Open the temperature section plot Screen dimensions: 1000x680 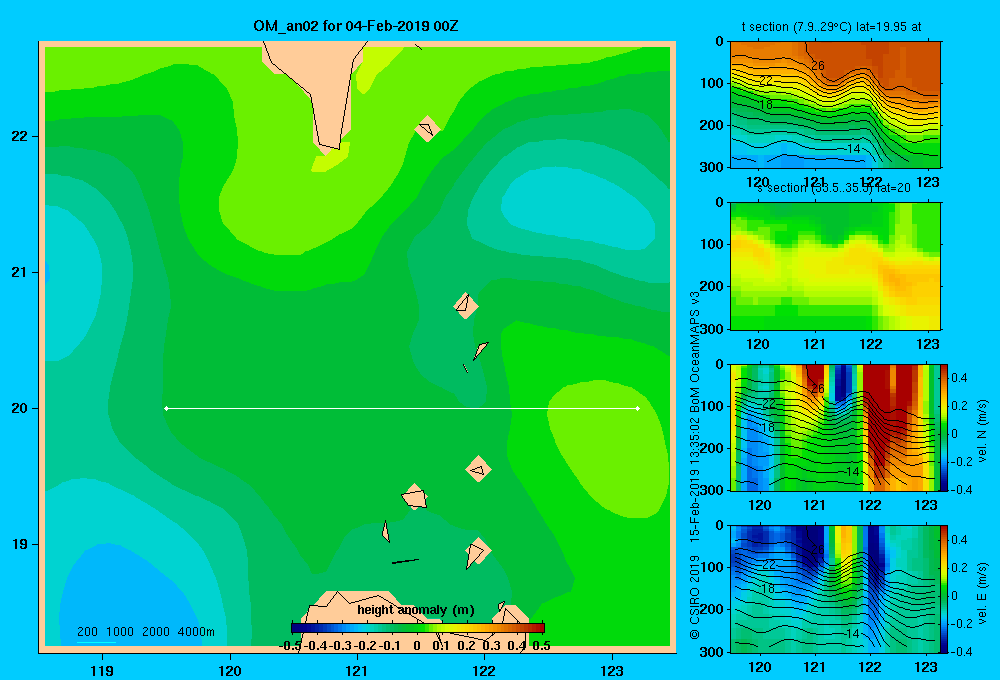tap(835, 105)
